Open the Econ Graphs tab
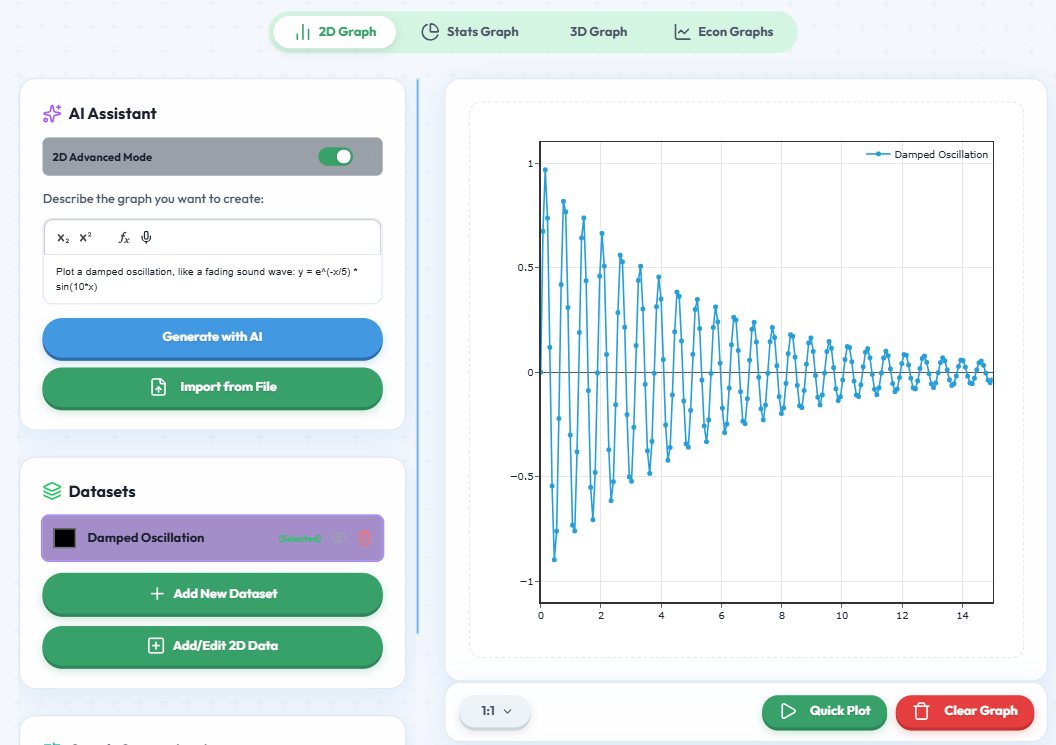Image resolution: width=1056 pixels, height=745 pixels. tap(725, 31)
